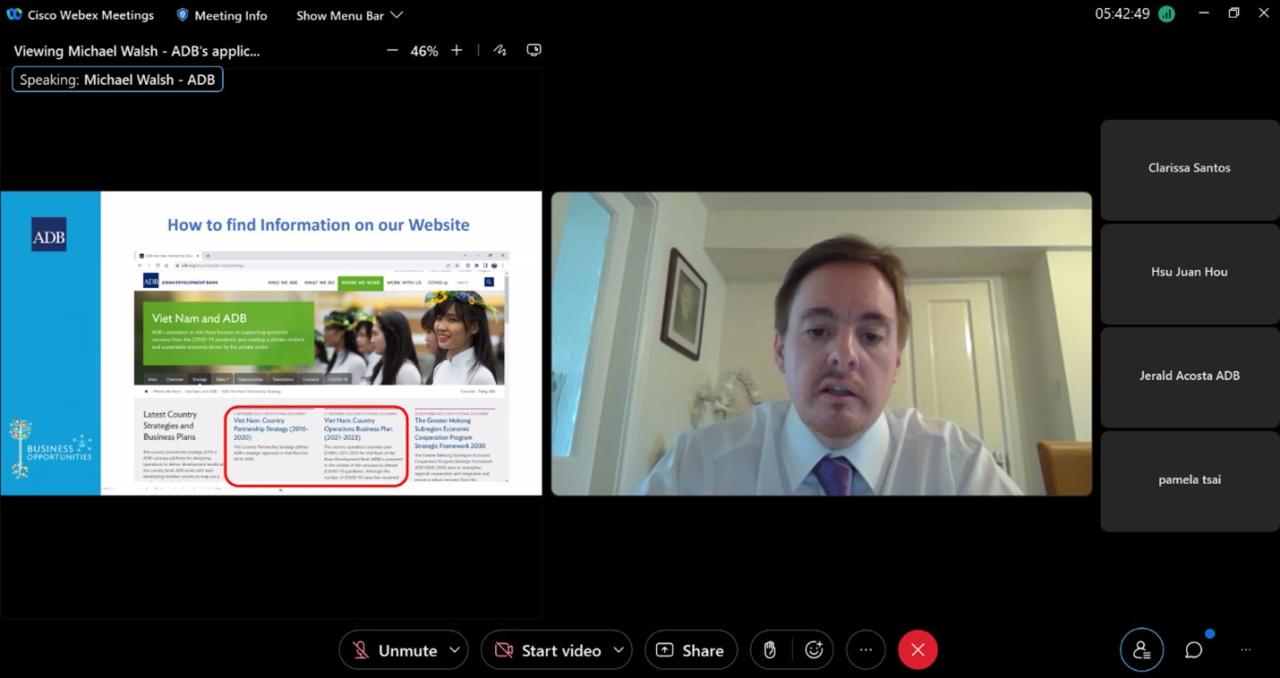Check the green connection quality indicator icon
The image size is (1280, 678).
click(1166, 14)
